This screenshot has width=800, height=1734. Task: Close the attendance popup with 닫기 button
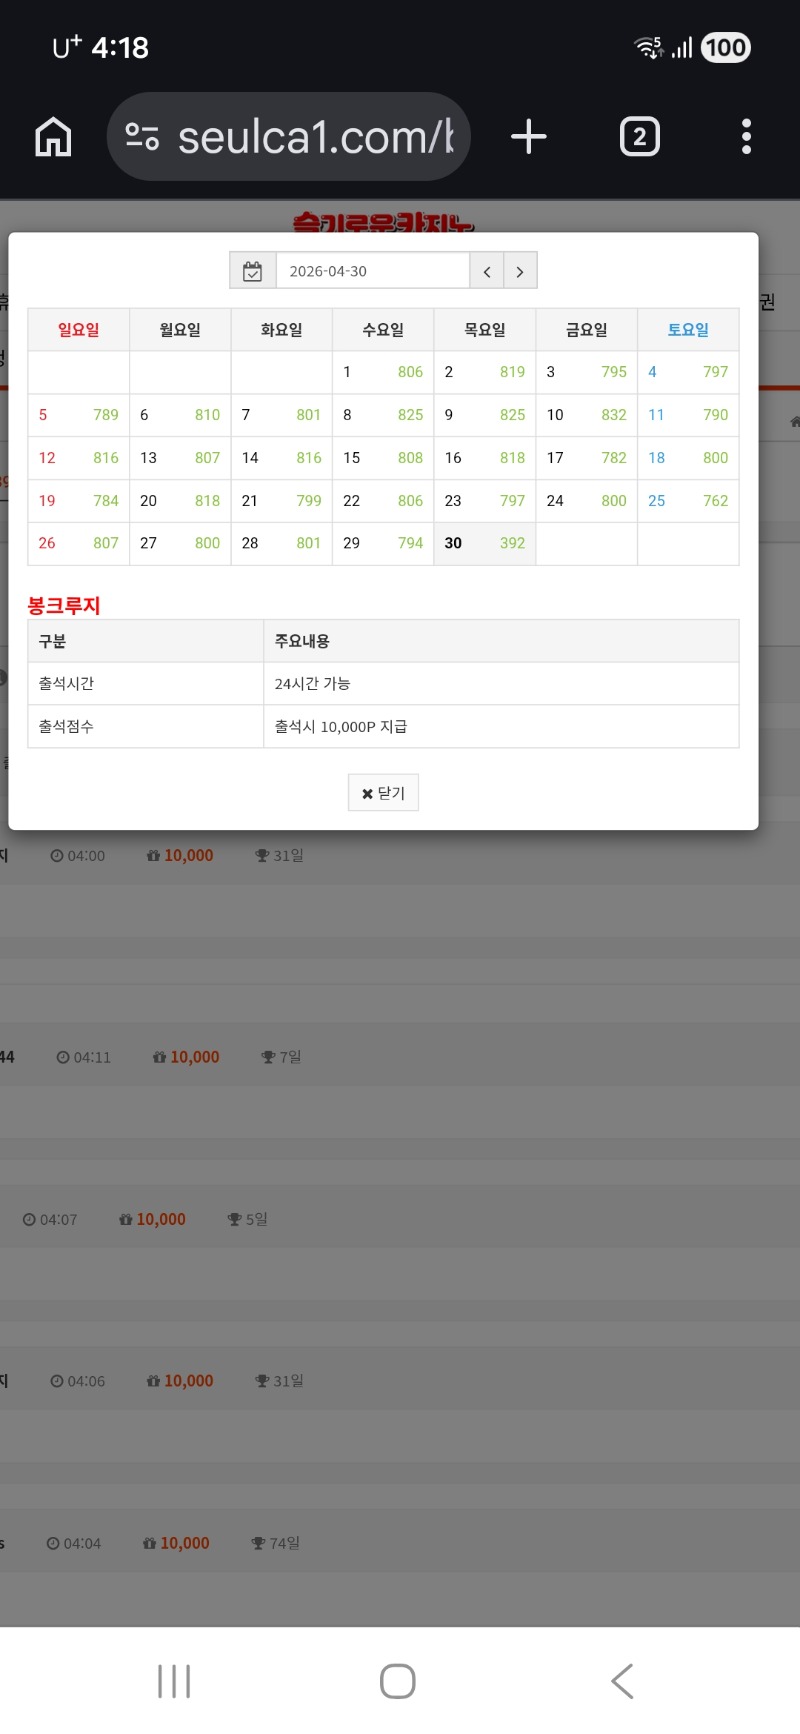tap(383, 793)
